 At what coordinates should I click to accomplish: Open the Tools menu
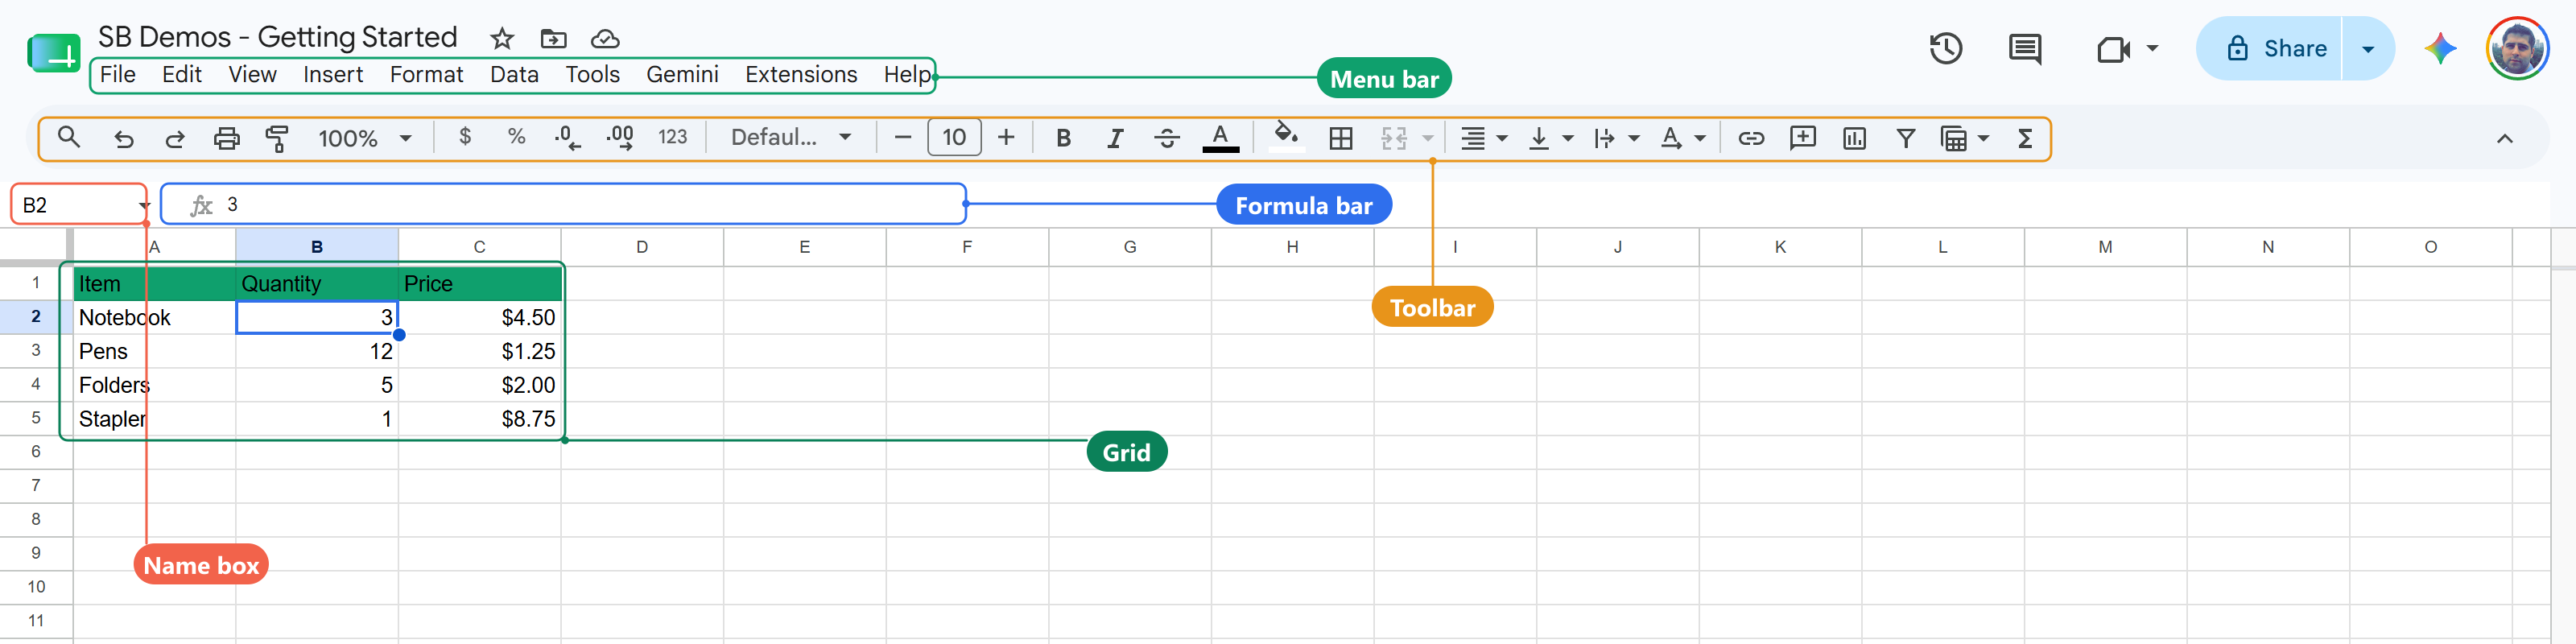coord(592,74)
